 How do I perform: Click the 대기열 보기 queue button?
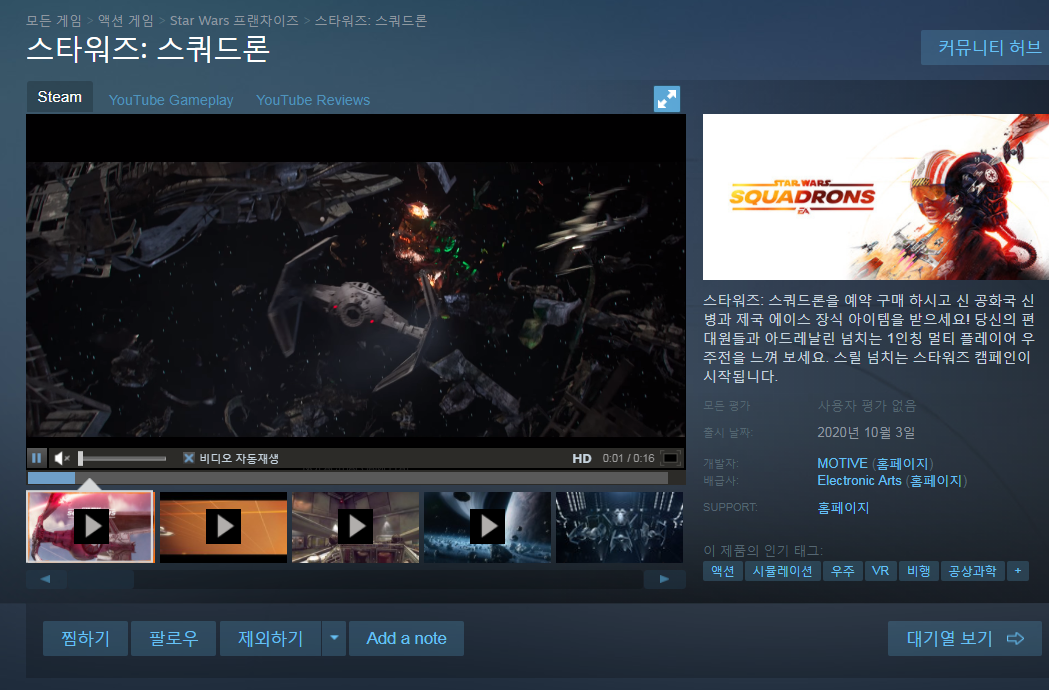pyautogui.click(x=965, y=638)
